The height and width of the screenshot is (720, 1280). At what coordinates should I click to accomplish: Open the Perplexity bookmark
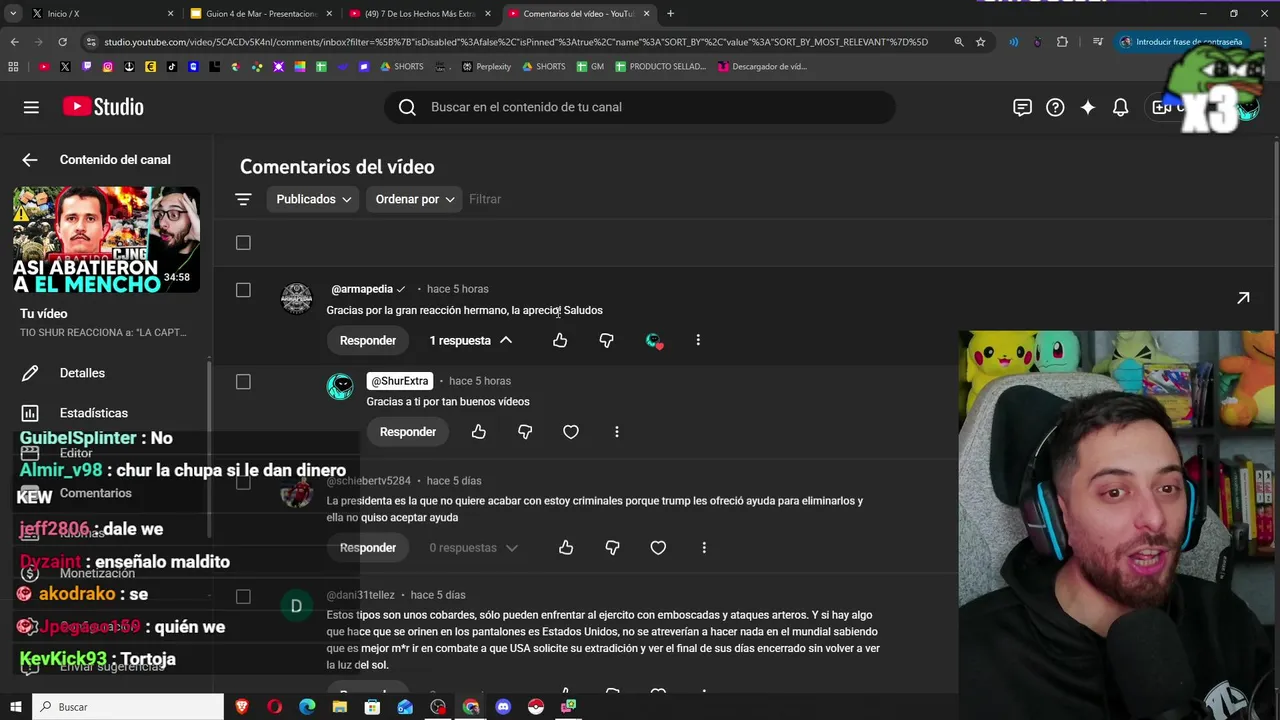coord(486,67)
